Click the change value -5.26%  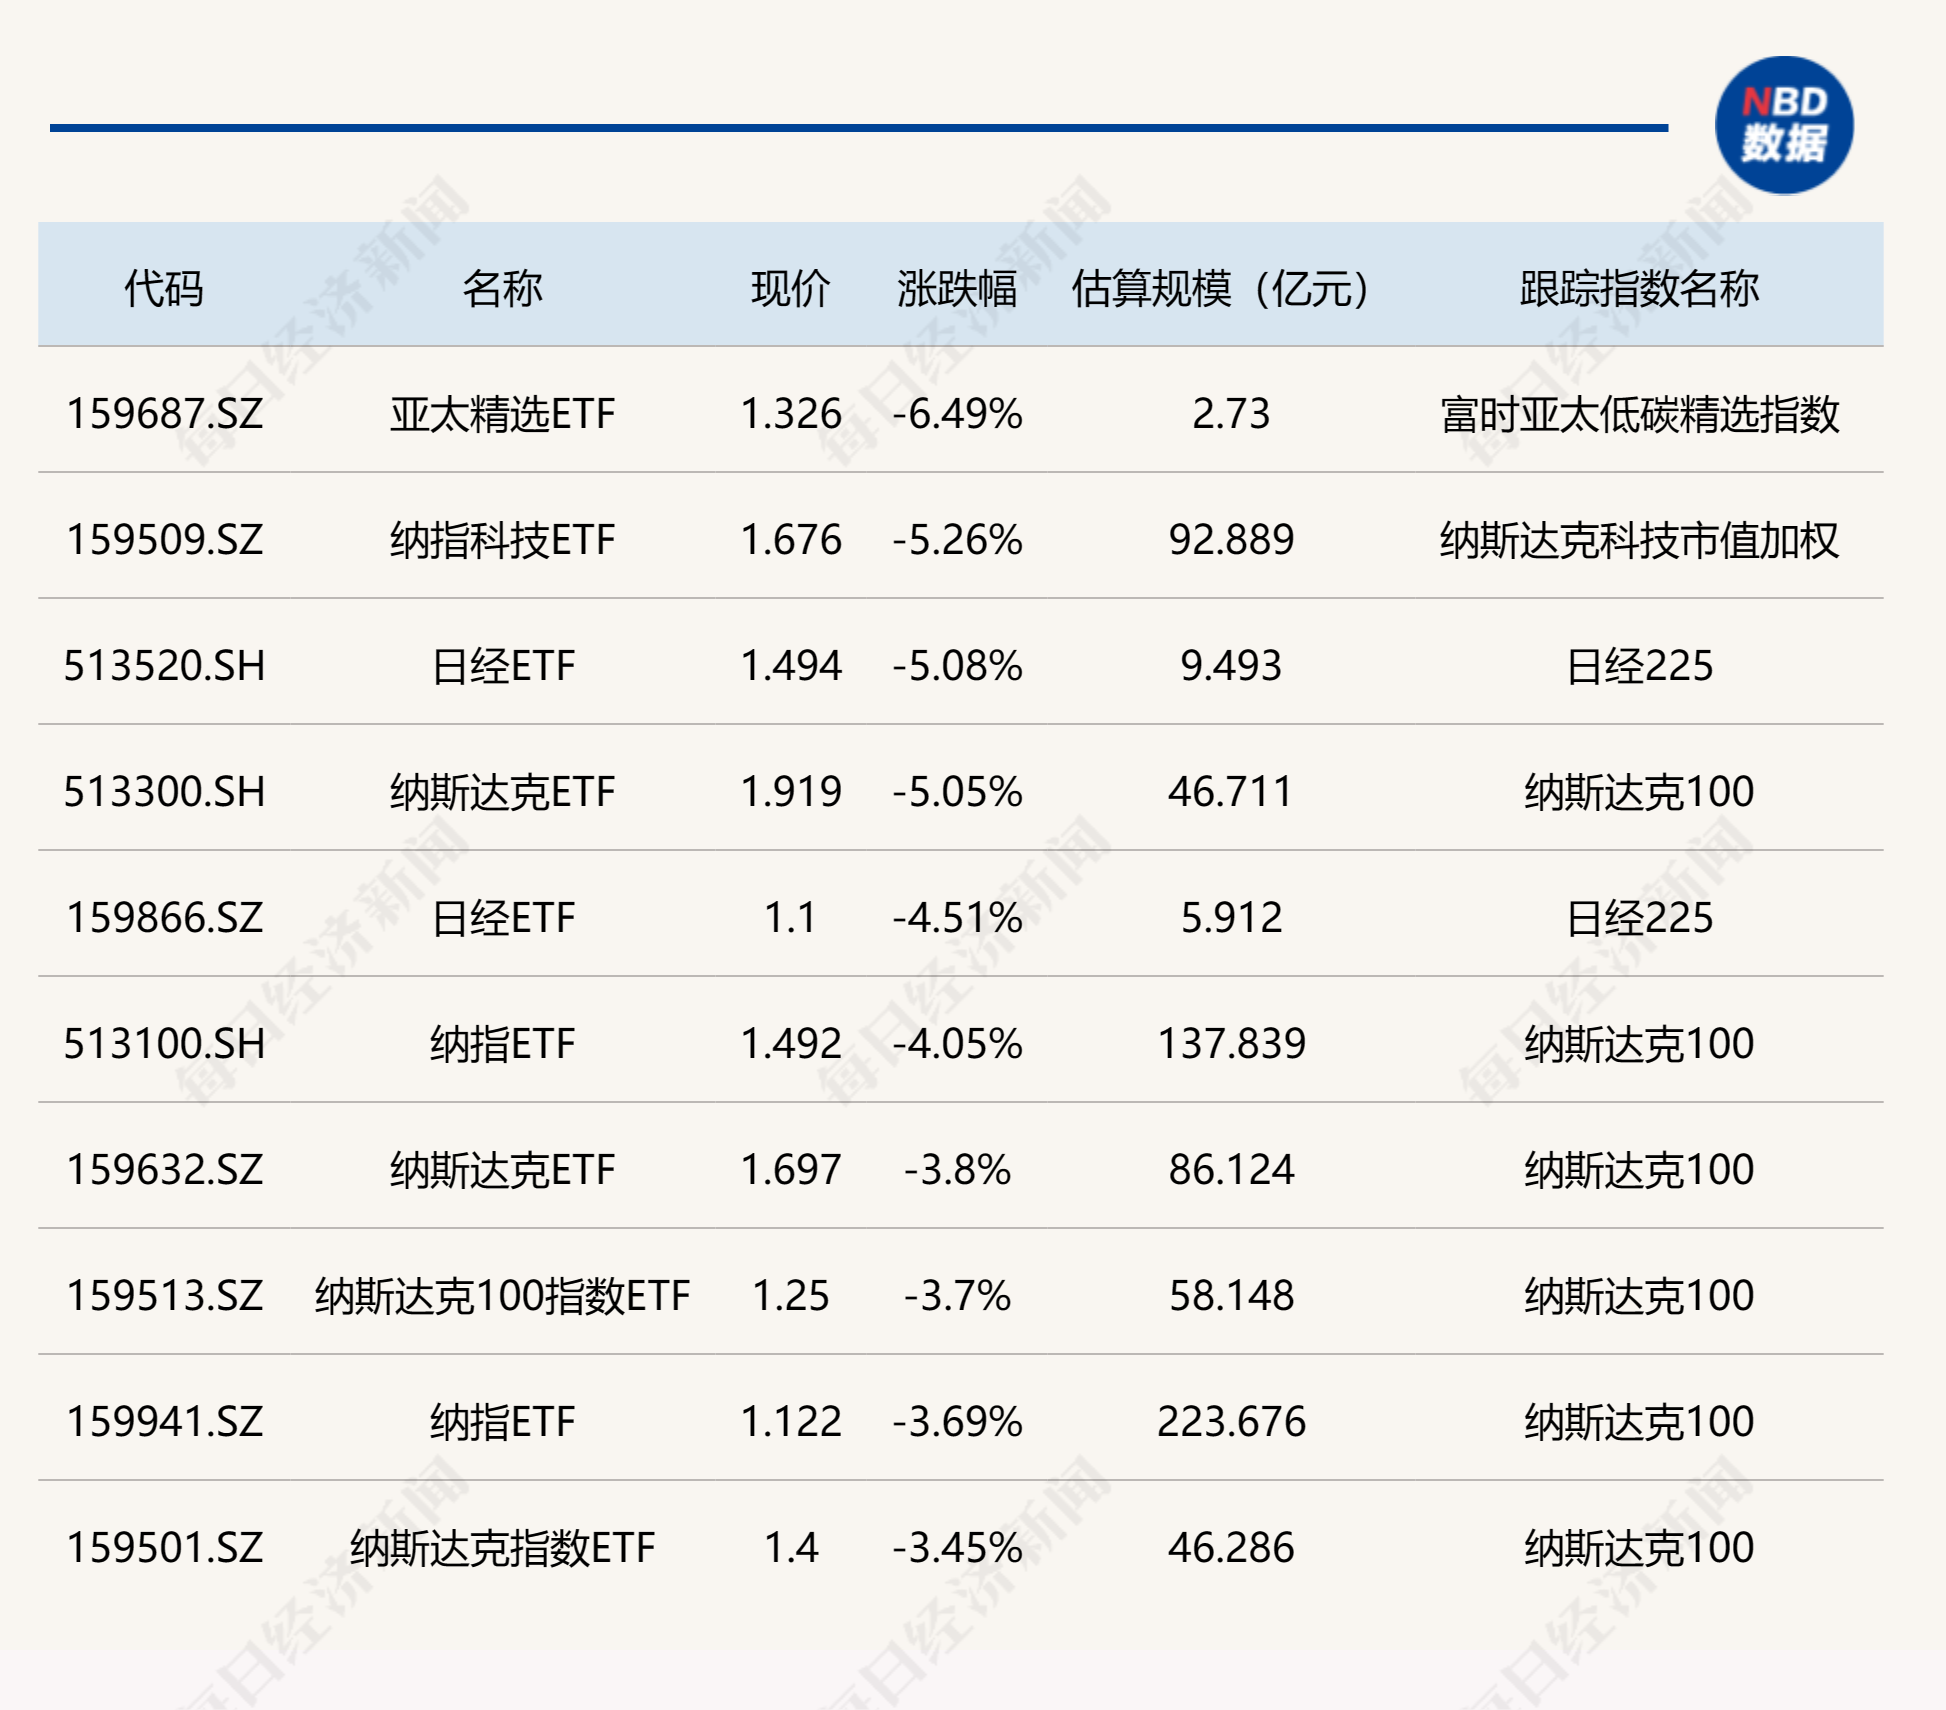pyautogui.click(x=957, y=540)
